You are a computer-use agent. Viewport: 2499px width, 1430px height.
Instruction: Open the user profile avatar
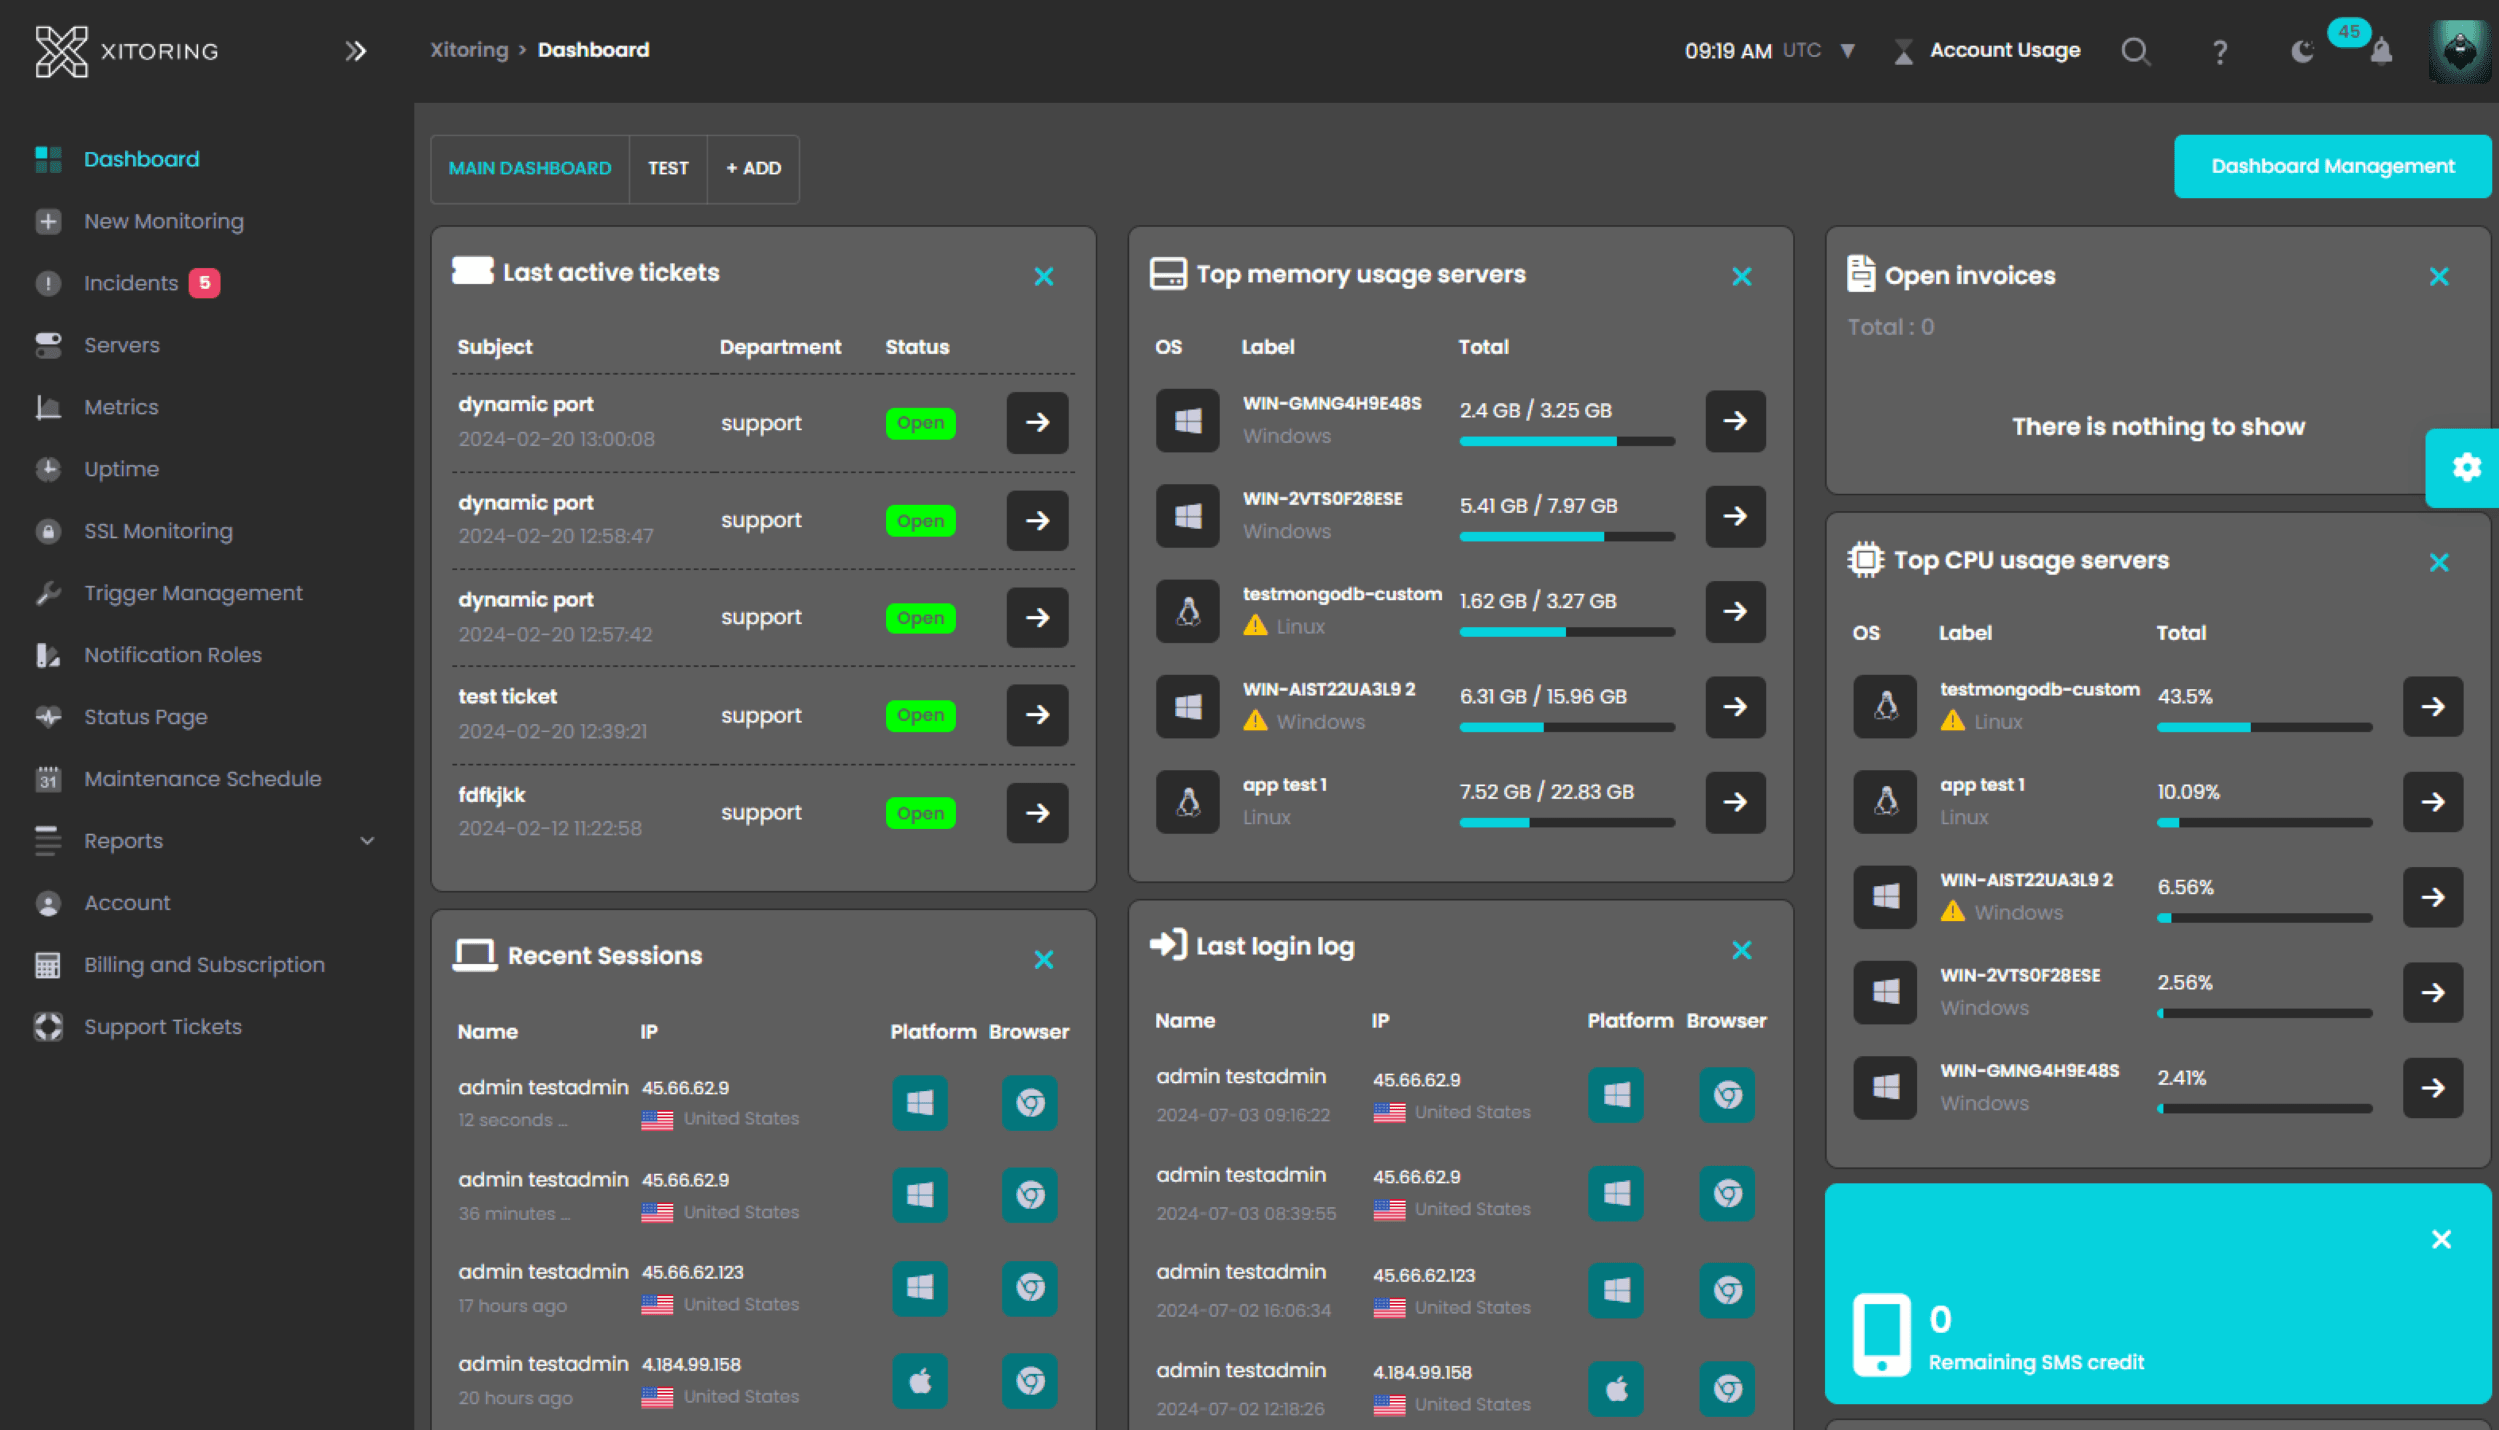[2459, 50]
